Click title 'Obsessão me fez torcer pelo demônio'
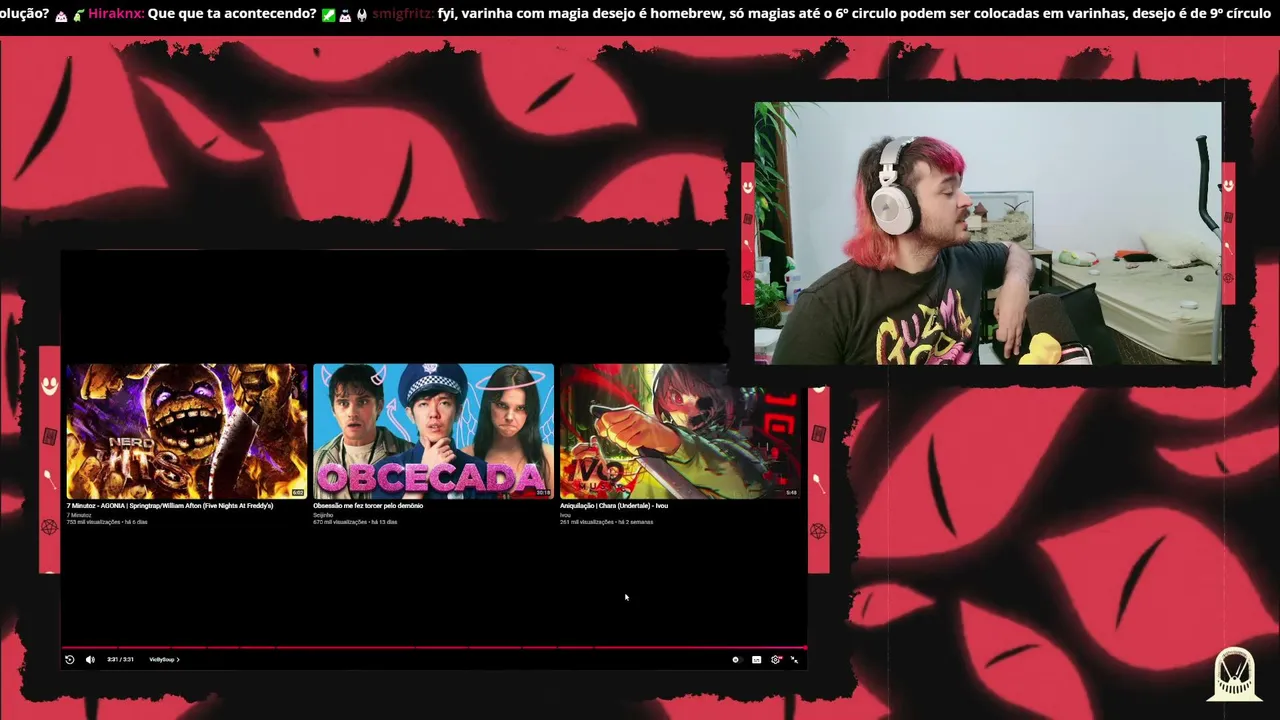This screenshot has height=720, width=1280. pos(368,506)
